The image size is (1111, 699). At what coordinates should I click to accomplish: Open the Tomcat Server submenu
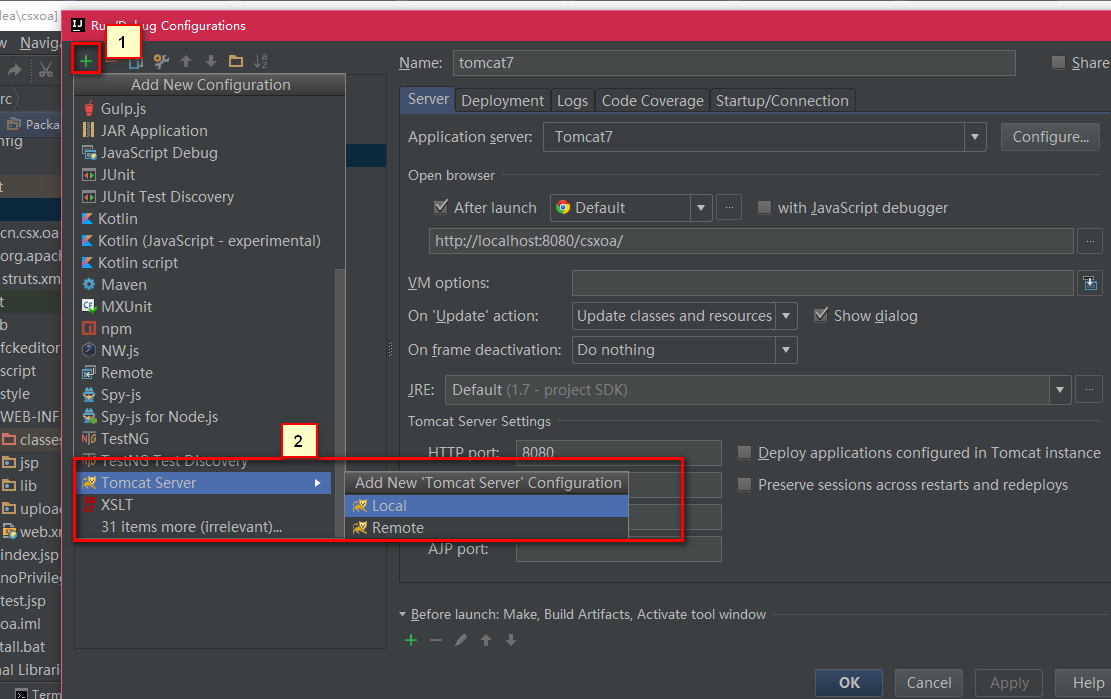tap(205, 482)
